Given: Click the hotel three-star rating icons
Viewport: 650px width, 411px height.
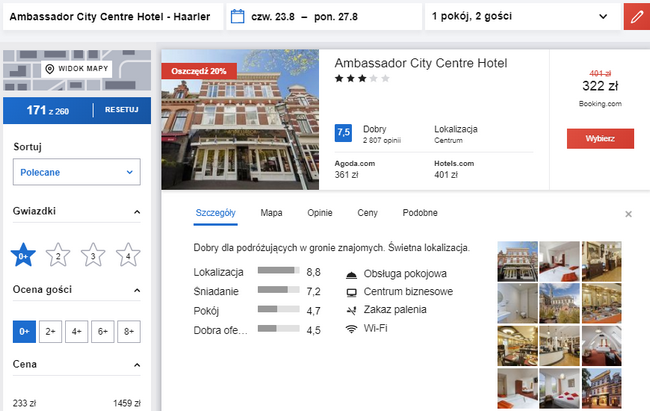Looking at the screenshot, I should (x=362, y=78).
